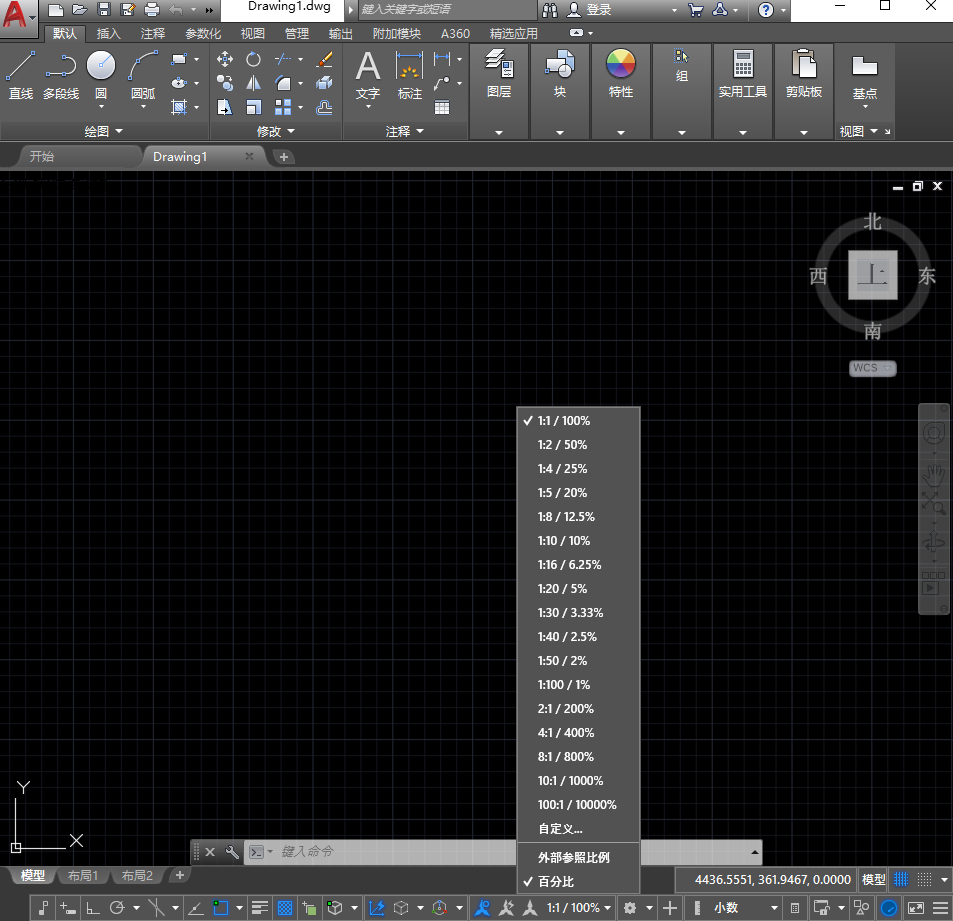Click the Rotate tool icon

(253, 59)
